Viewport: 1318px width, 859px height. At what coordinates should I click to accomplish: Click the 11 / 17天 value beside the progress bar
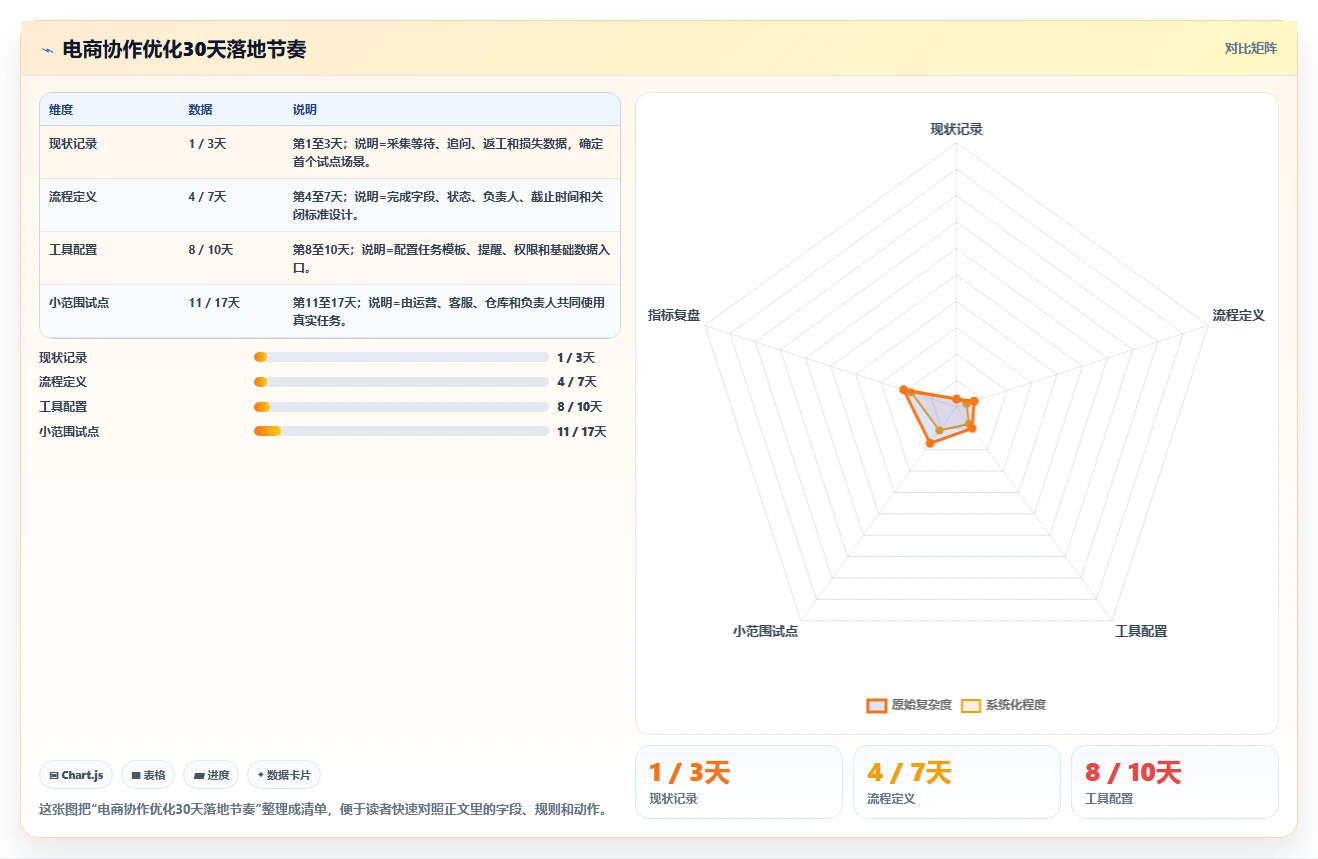tap(582, 432)
